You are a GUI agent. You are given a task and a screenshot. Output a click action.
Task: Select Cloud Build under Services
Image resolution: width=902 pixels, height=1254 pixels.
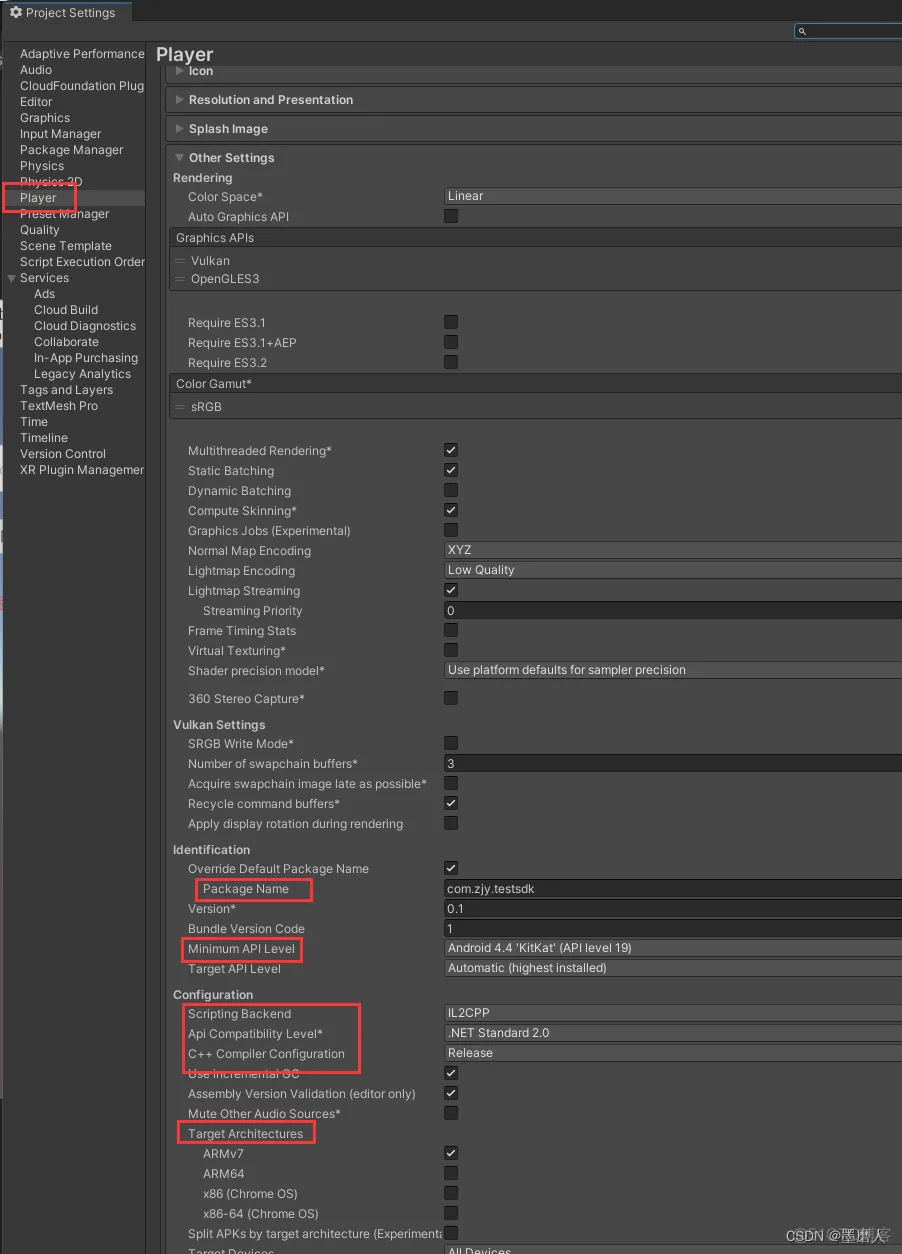pyautogui.click(x=66, y=310)
